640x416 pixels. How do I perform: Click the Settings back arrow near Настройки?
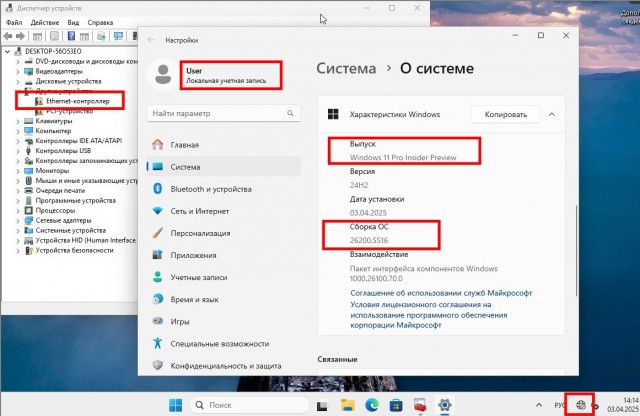(151, 40)
